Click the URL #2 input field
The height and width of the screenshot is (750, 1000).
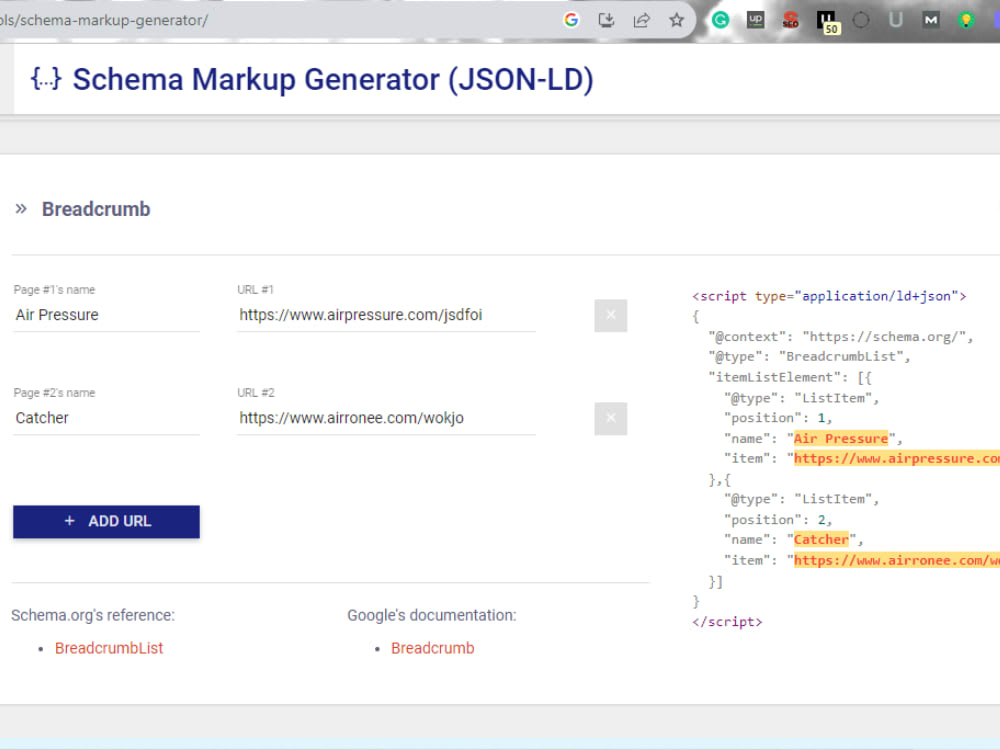(386, 418)
